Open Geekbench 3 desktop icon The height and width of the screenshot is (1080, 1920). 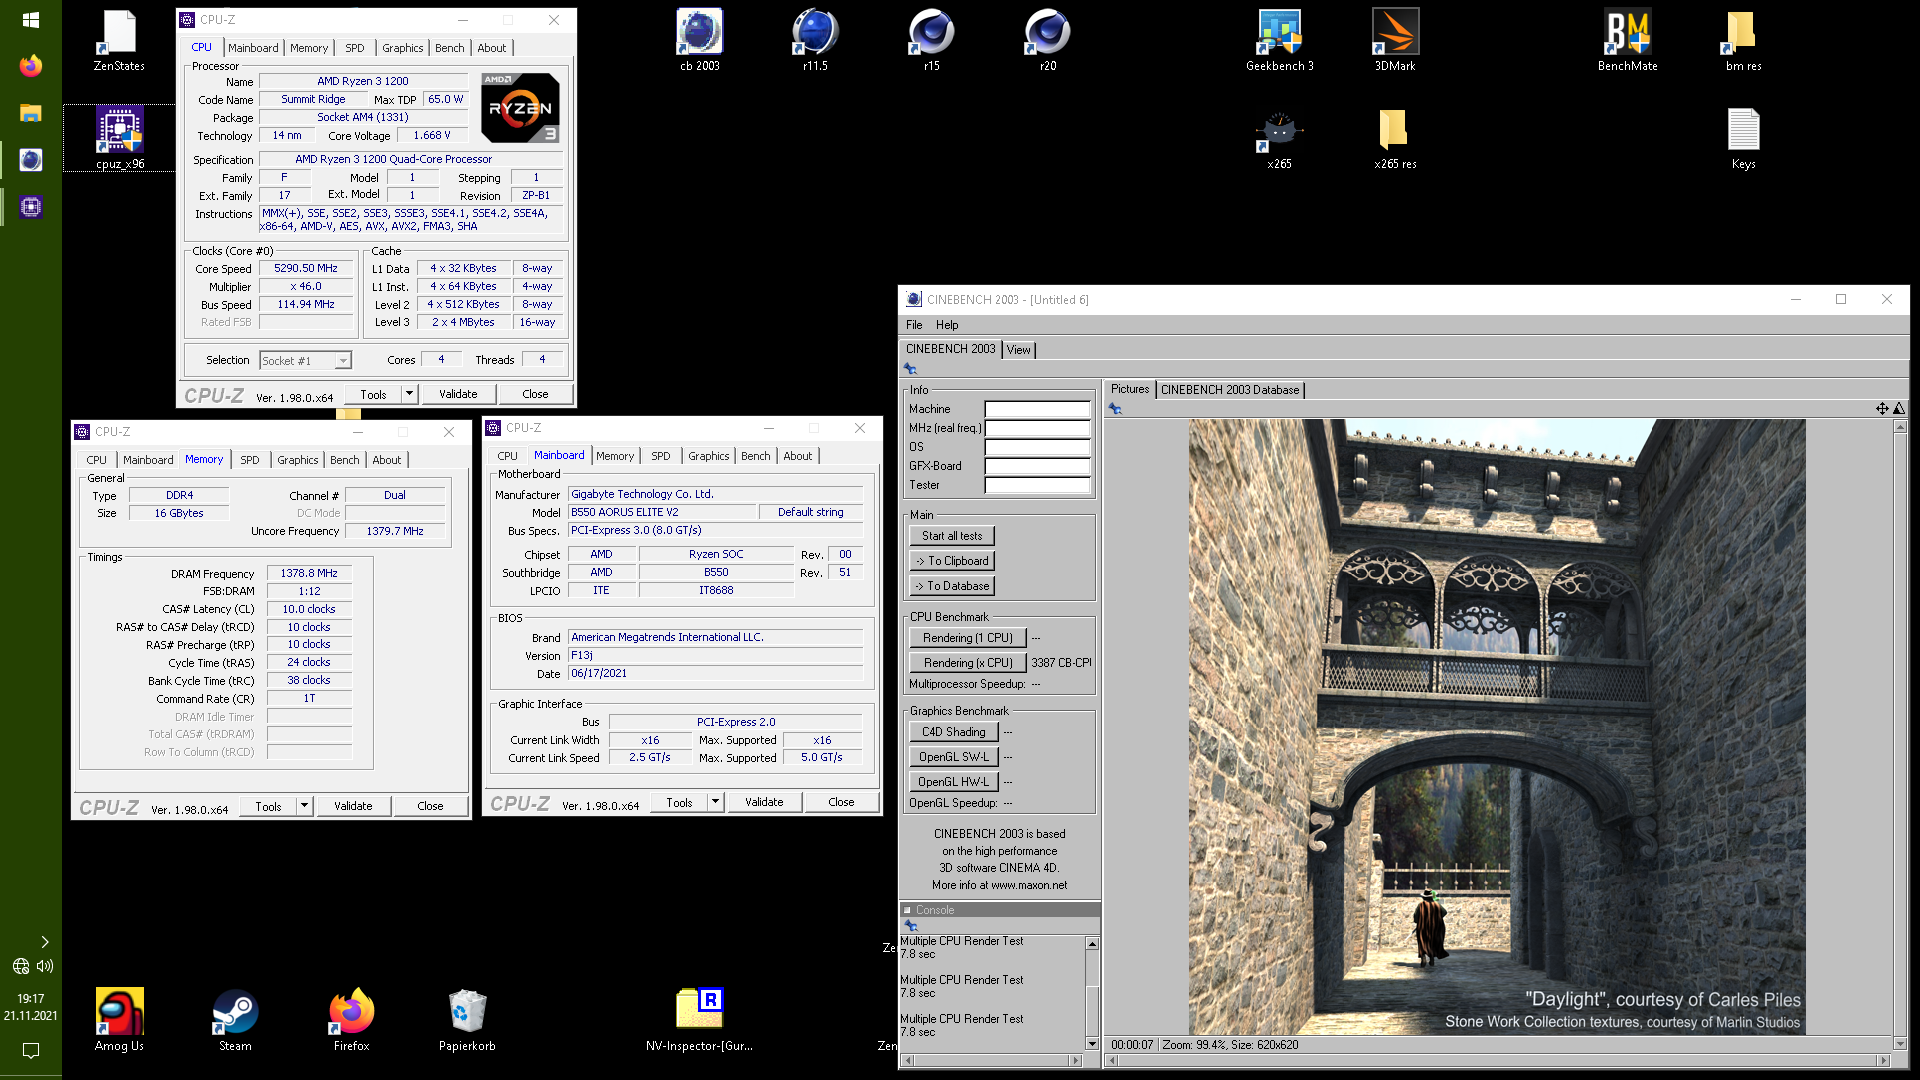click(x=1279, y=41)
